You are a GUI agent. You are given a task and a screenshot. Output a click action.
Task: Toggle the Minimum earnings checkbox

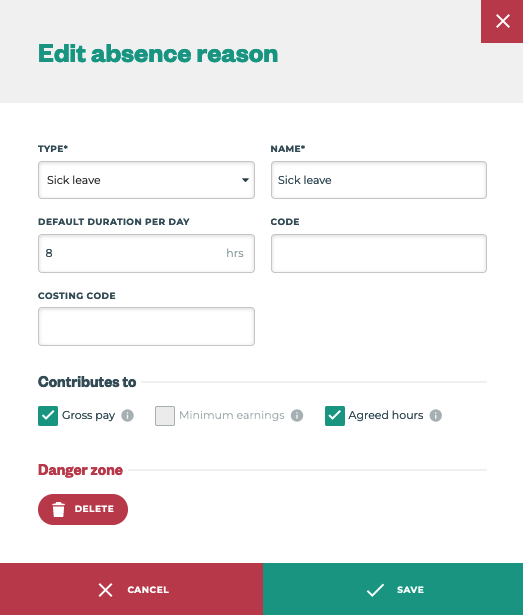pos(165,416)
